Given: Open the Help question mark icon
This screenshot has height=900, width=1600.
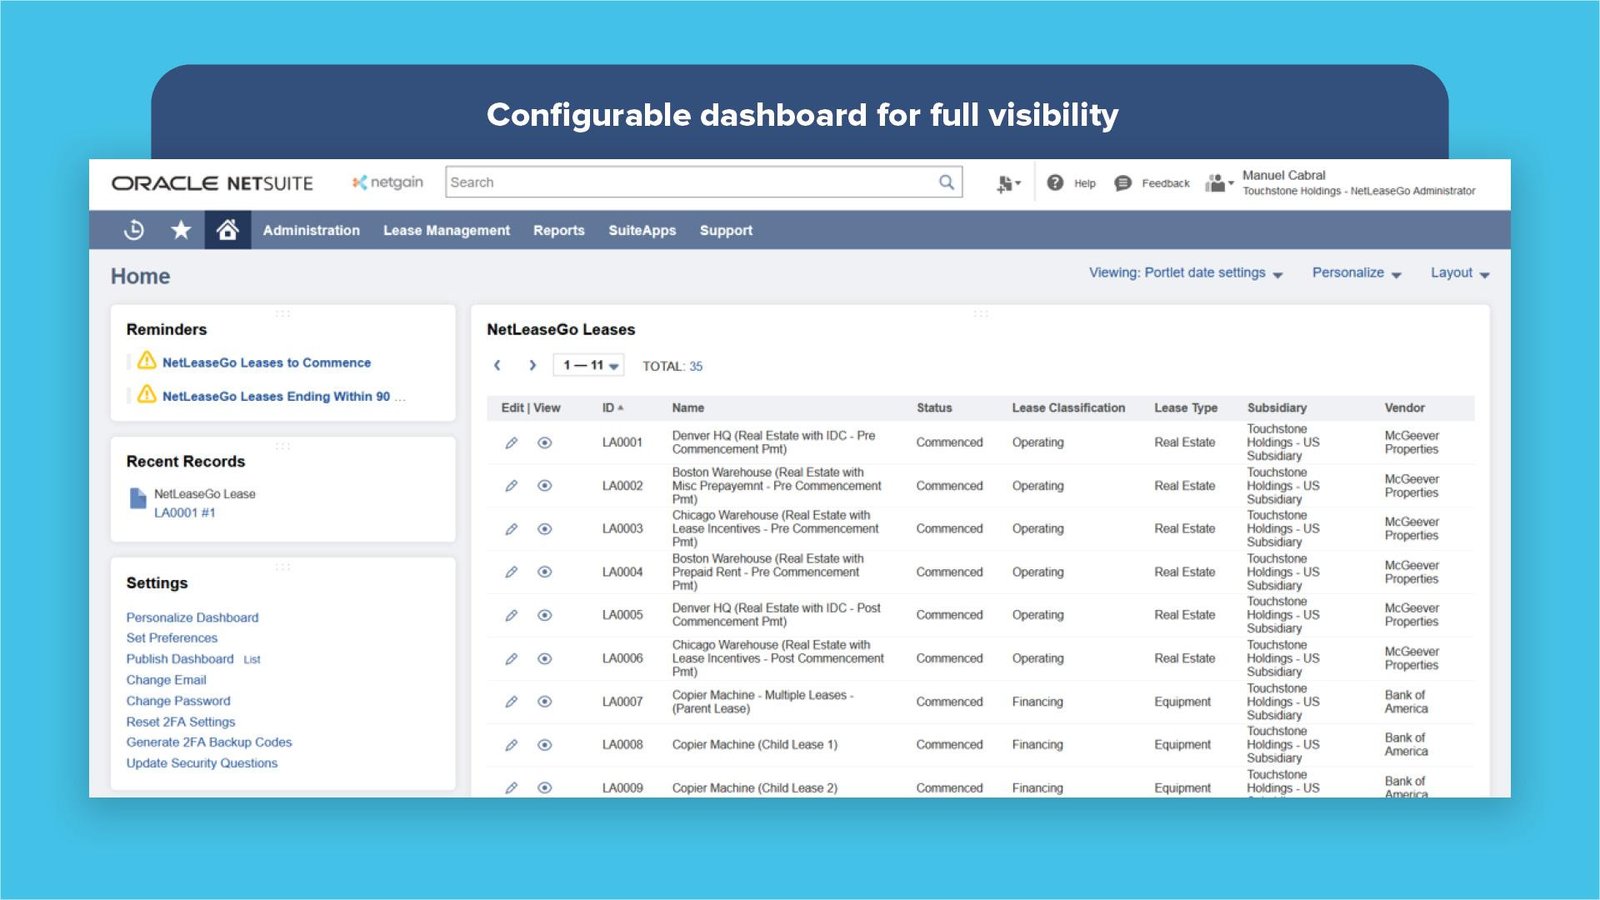Looking at the screenshot, I should tap(1055, 183).
